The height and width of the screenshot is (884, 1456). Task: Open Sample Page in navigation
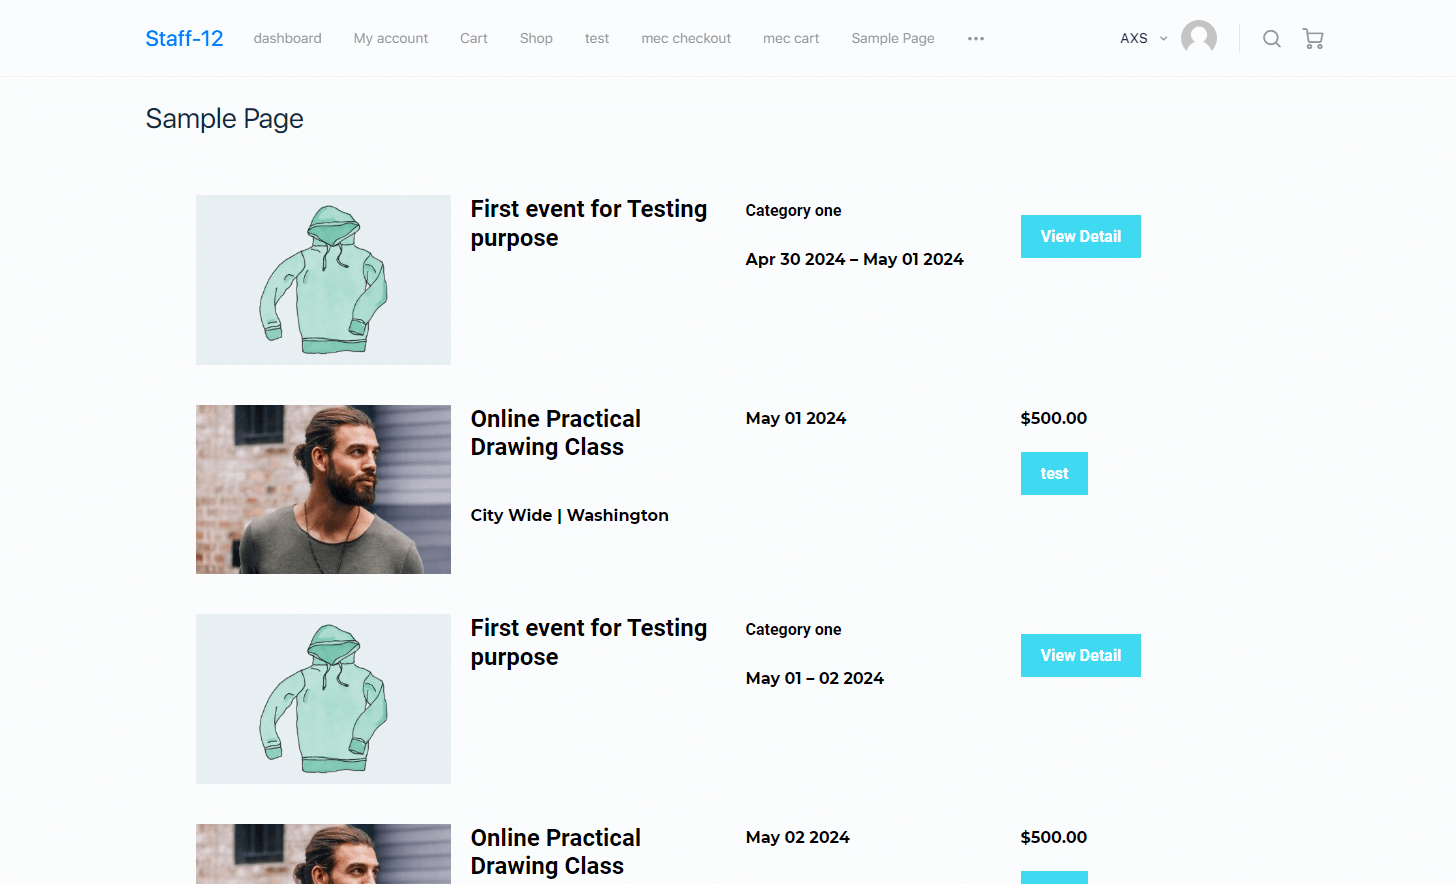893,39
